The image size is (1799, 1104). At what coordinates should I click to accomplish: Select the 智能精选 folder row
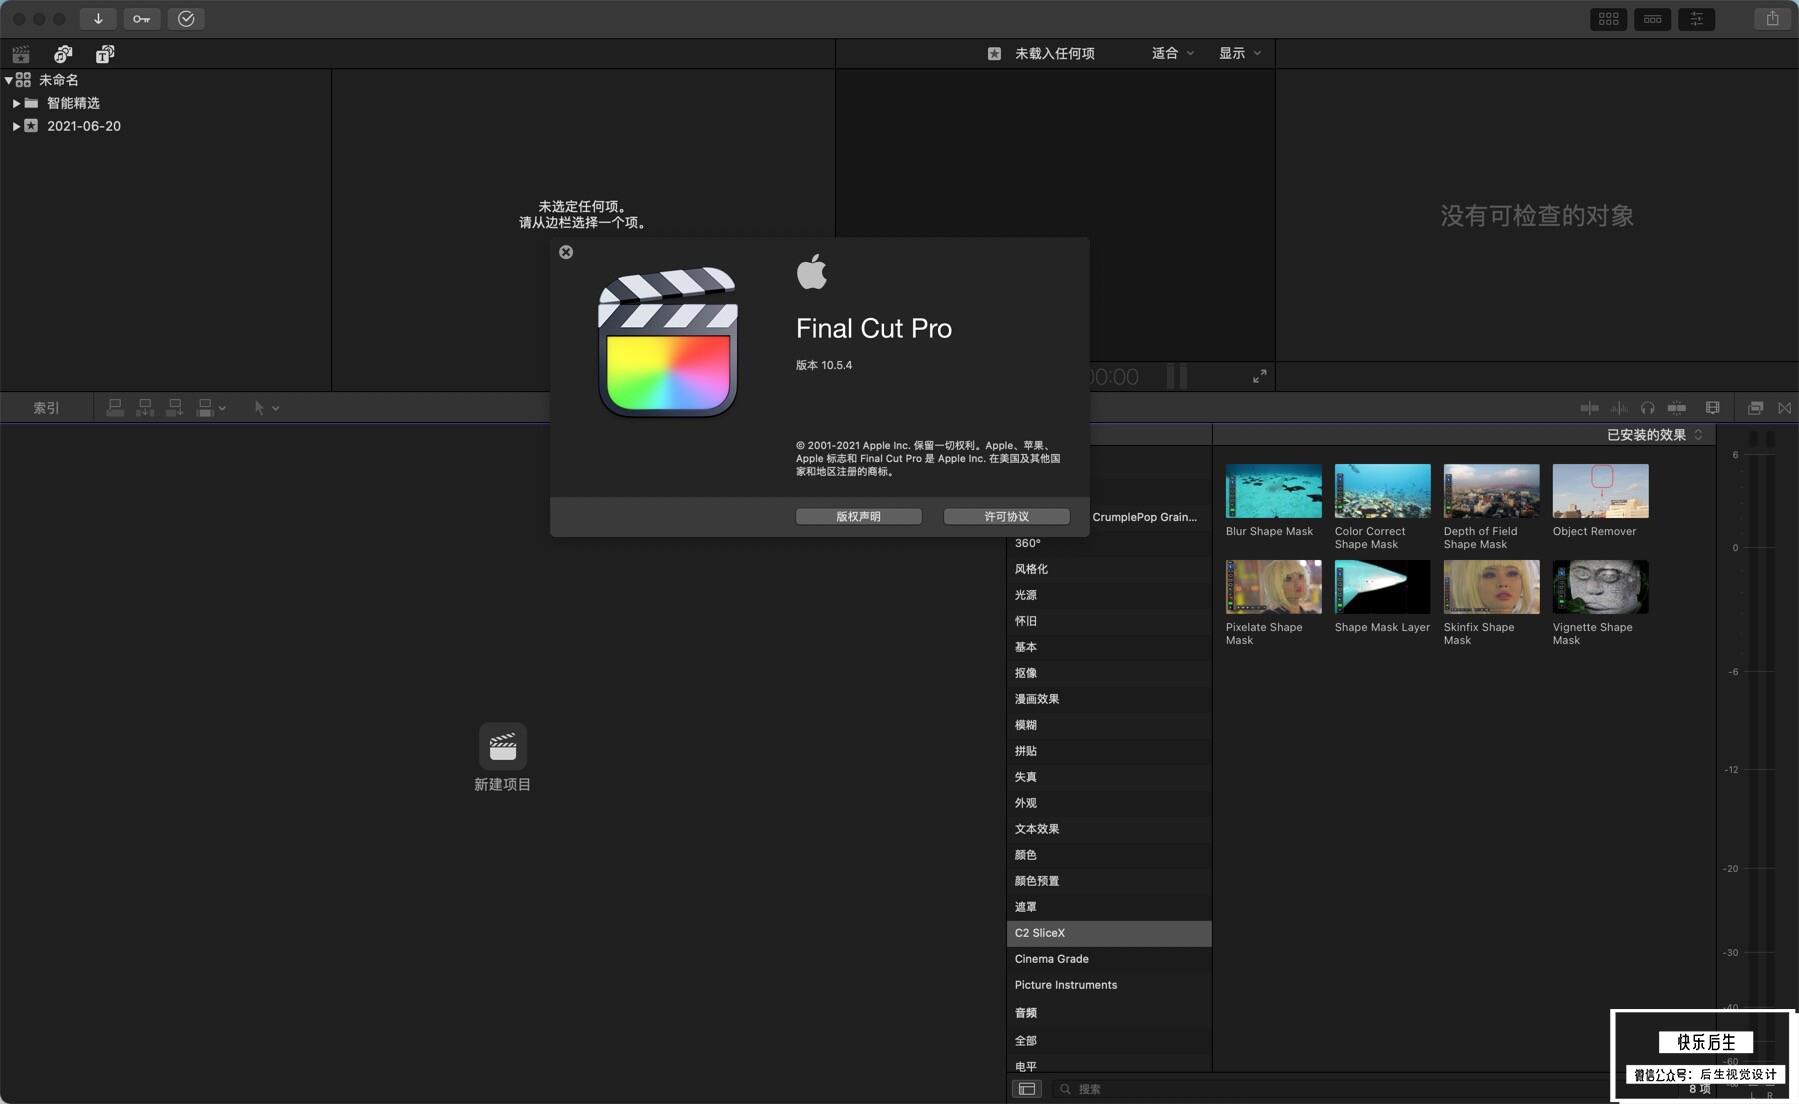[165, 103]
